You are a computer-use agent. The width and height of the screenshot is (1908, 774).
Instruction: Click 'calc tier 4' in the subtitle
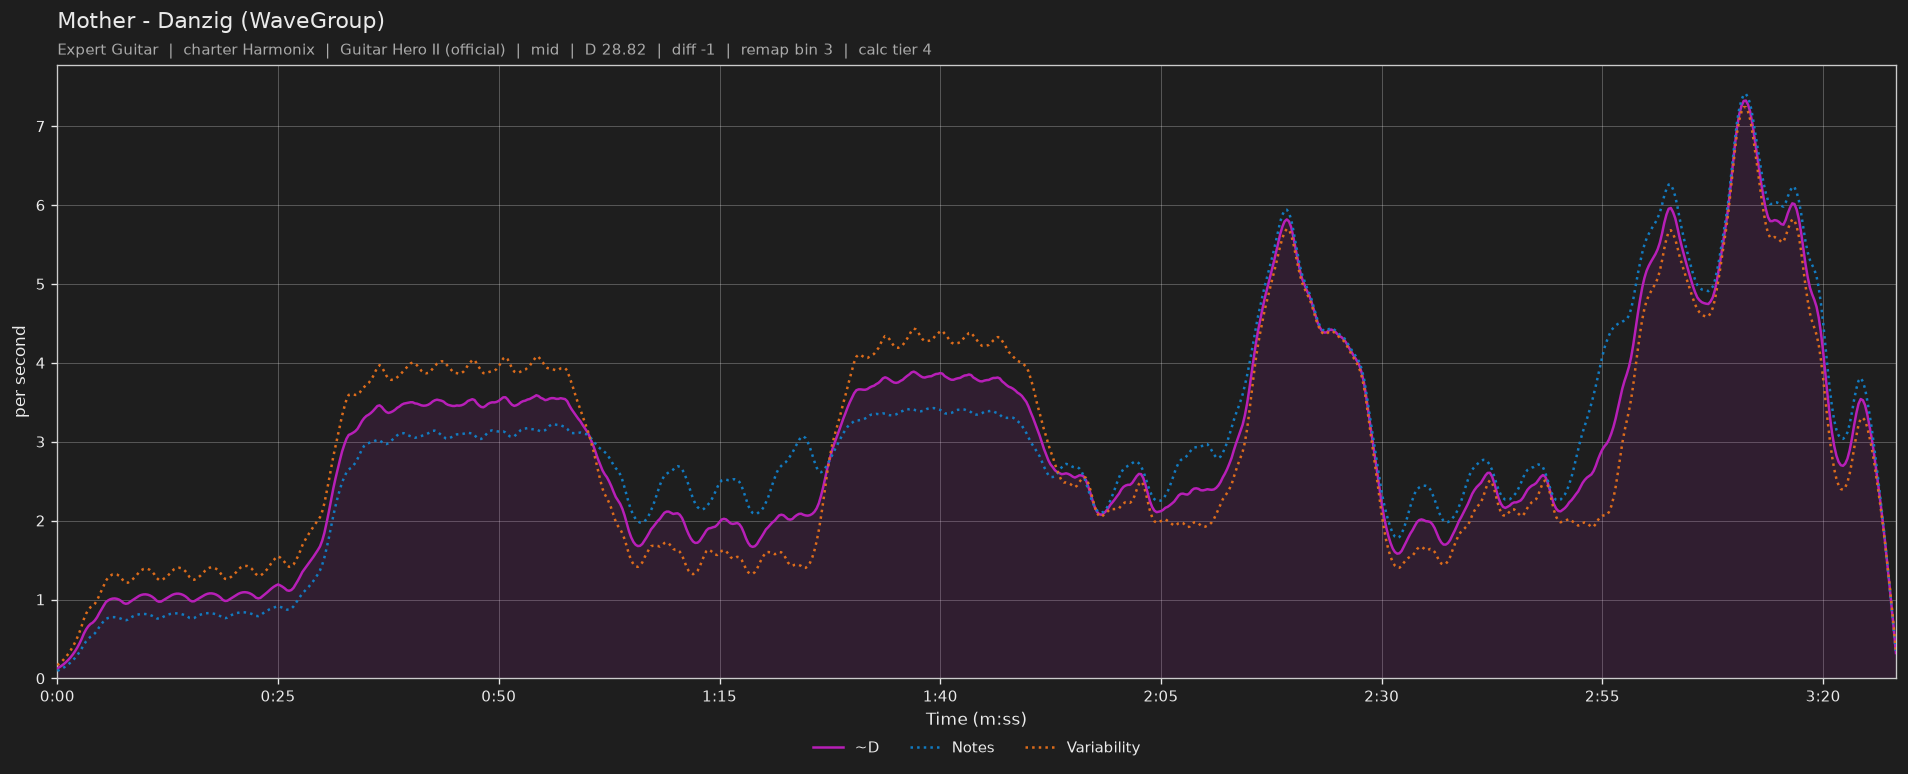tap(895, 50)
